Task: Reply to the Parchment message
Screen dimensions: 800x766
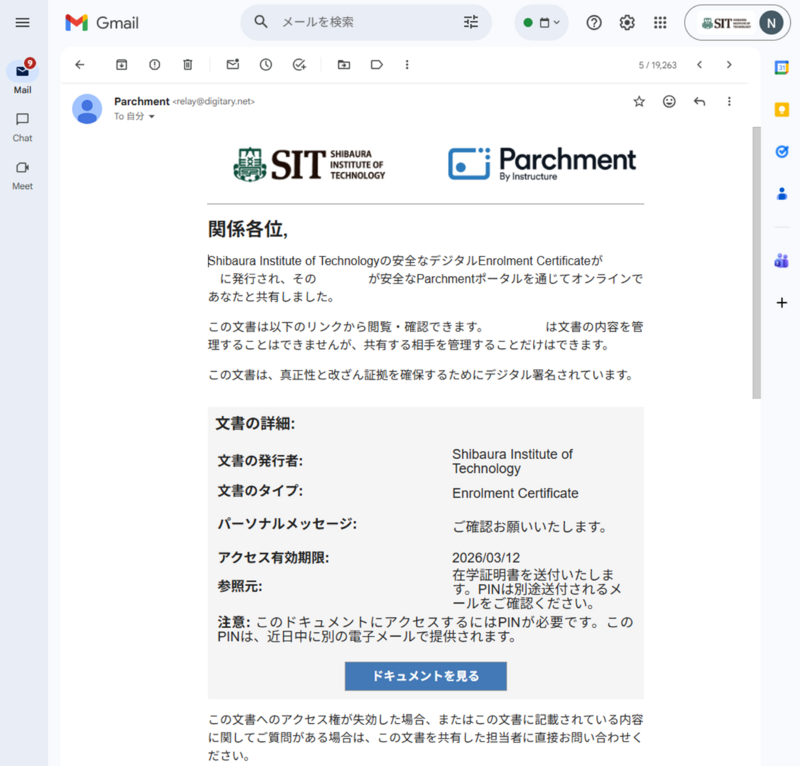Action: coord(699,101)
